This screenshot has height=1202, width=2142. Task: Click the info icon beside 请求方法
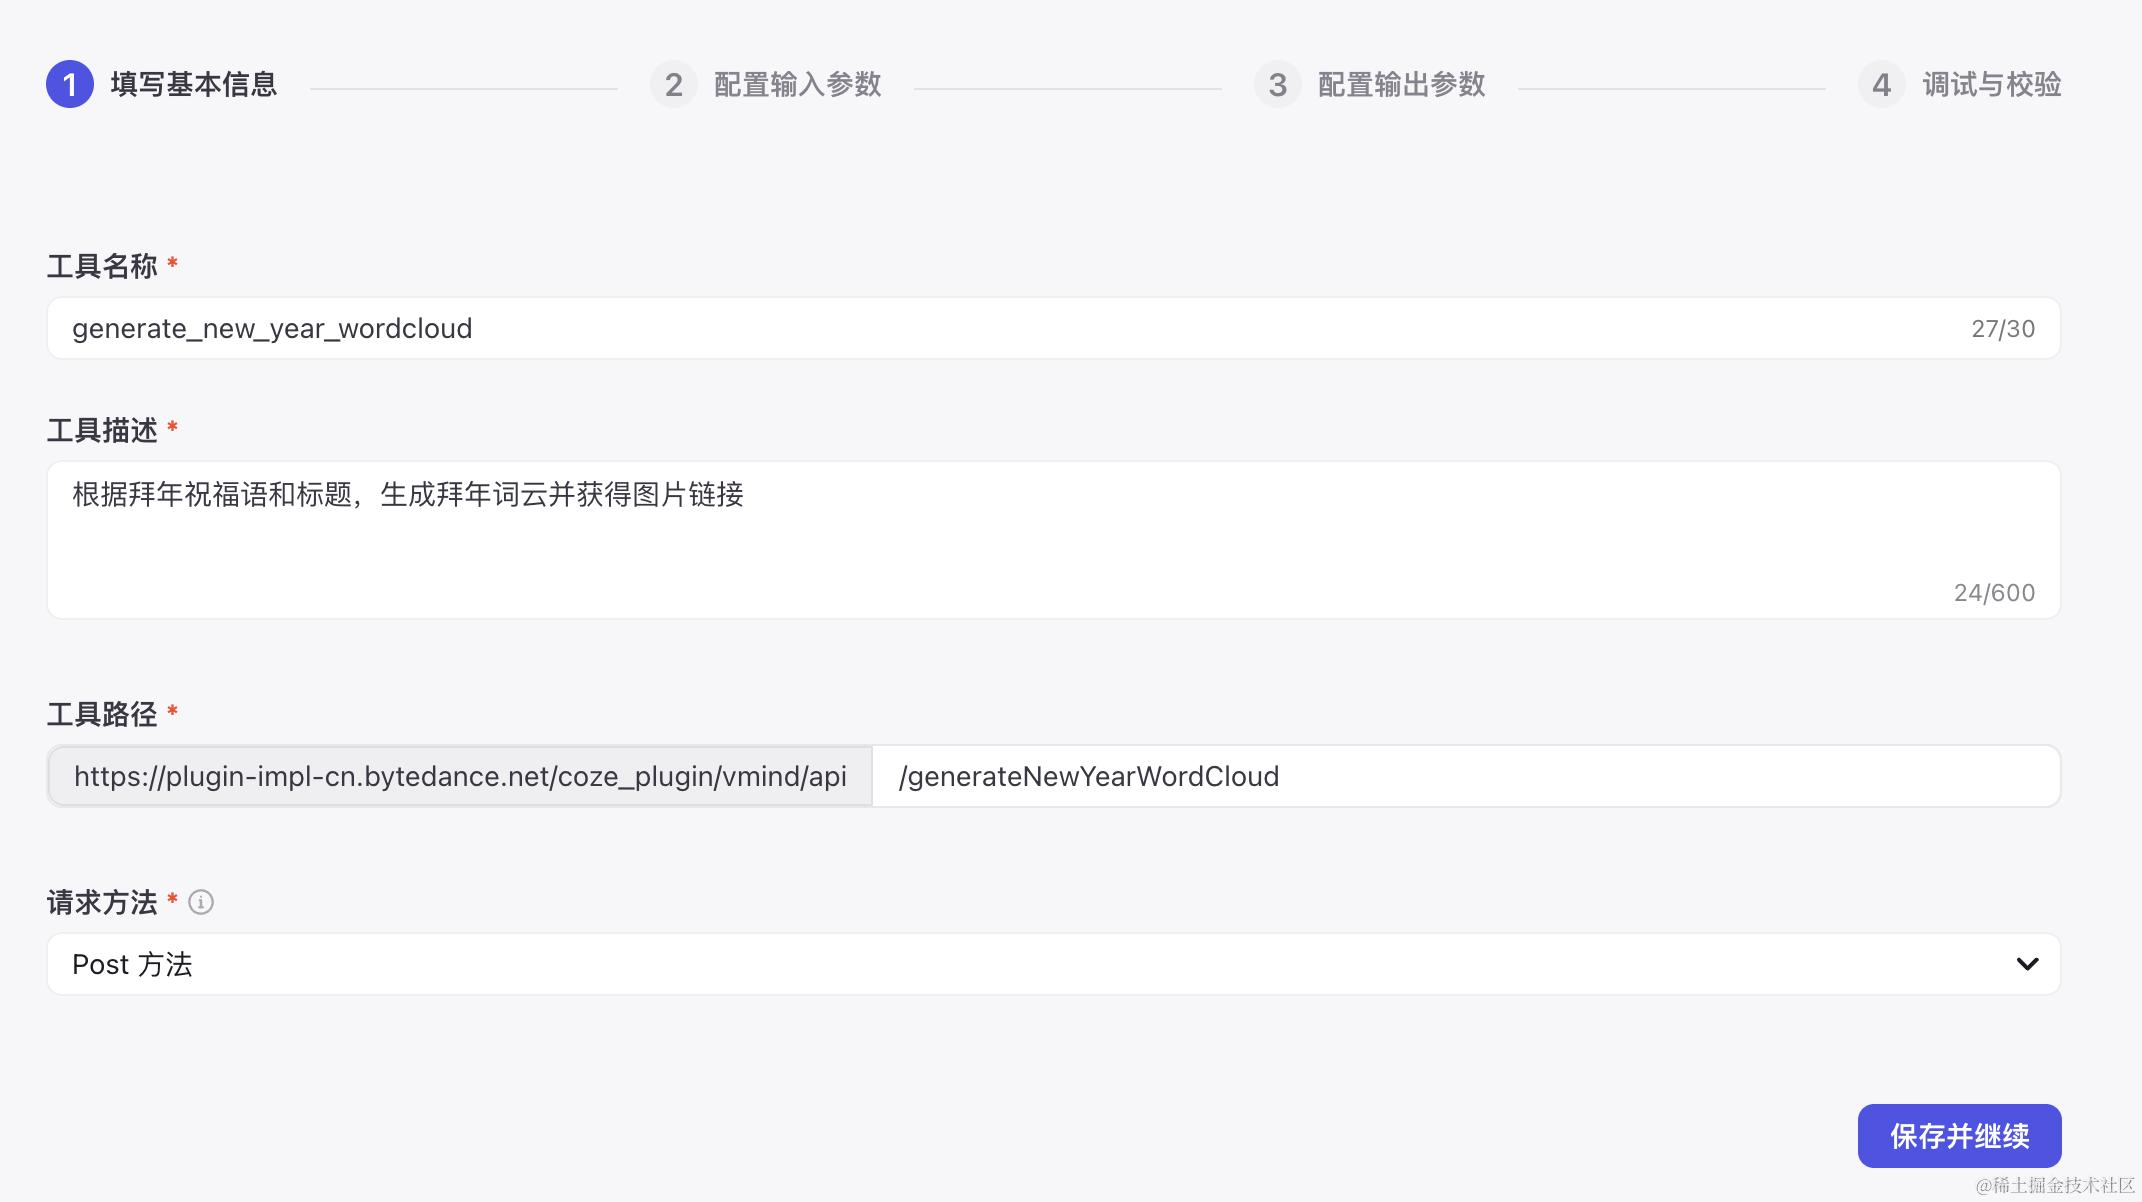pyautogui.click(x=201, y=902)
